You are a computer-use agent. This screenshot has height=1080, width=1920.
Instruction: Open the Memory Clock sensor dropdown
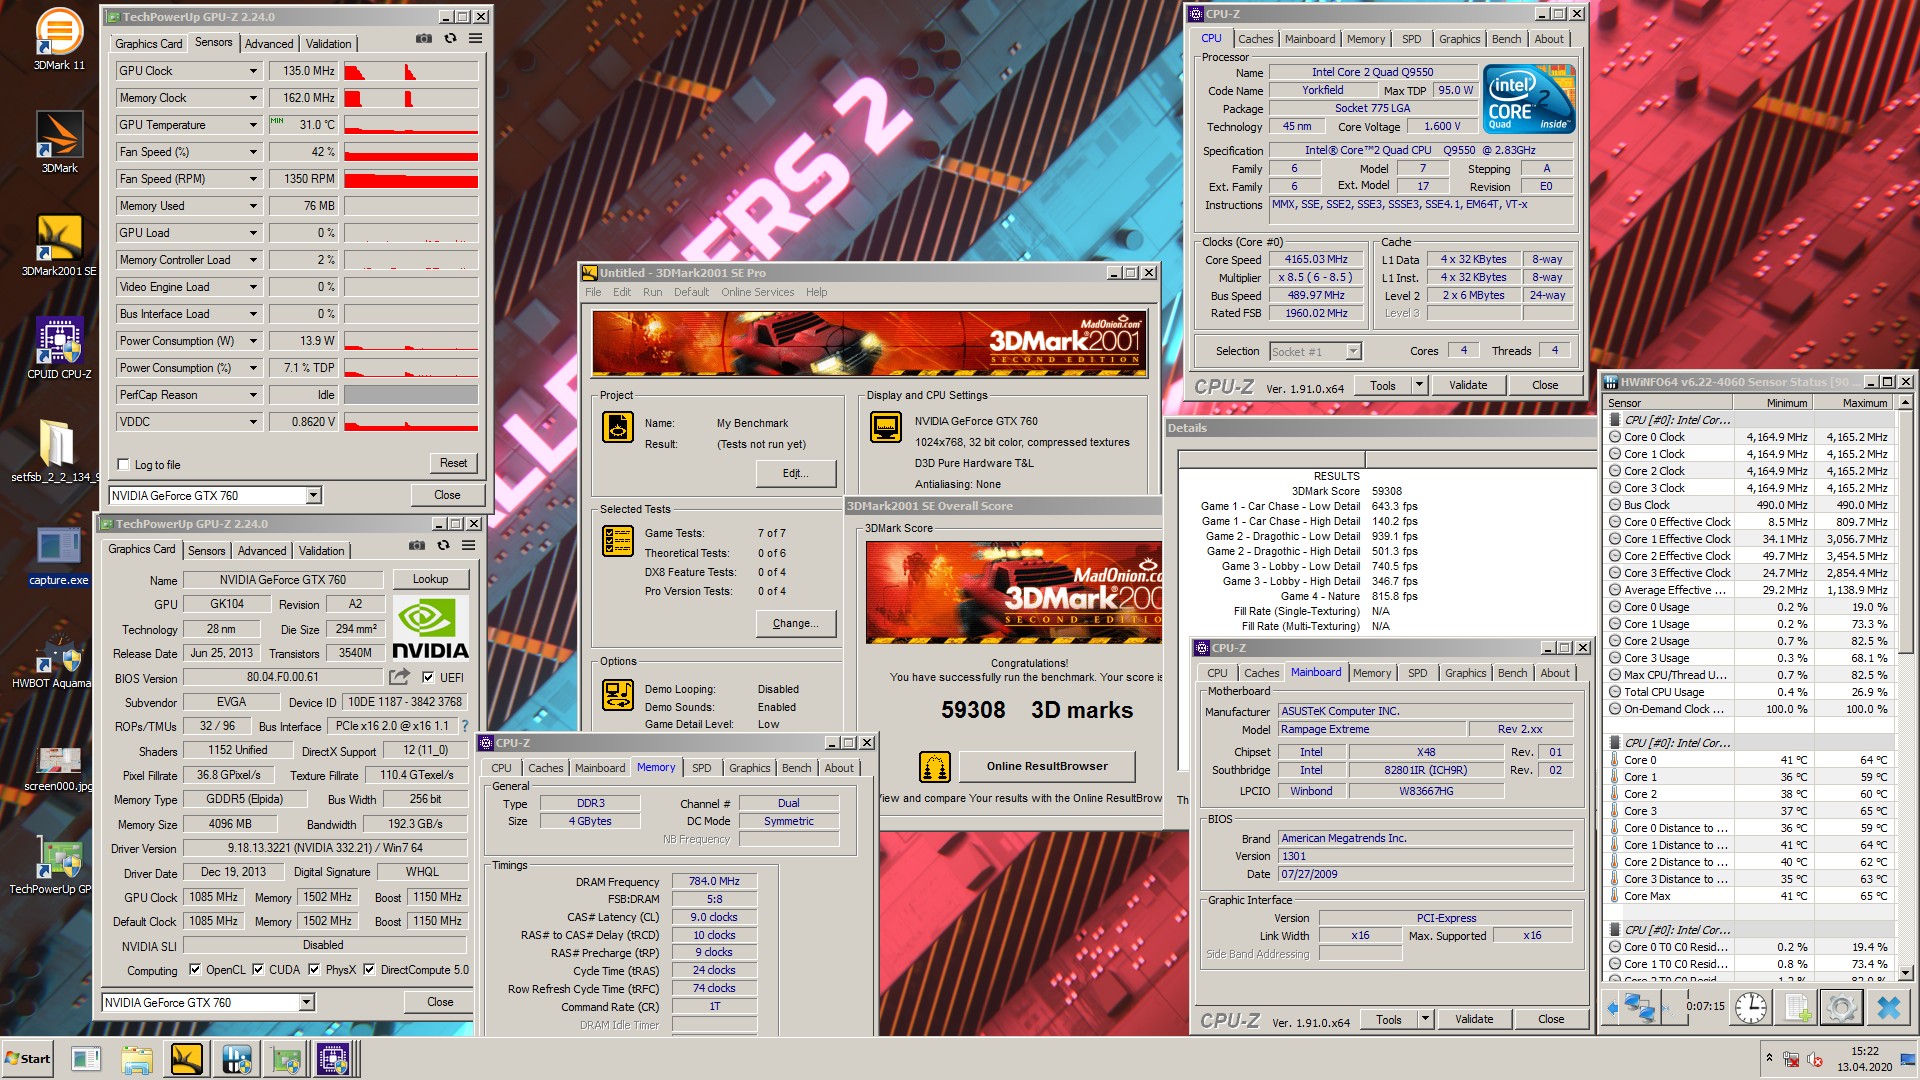pos(253,98)
